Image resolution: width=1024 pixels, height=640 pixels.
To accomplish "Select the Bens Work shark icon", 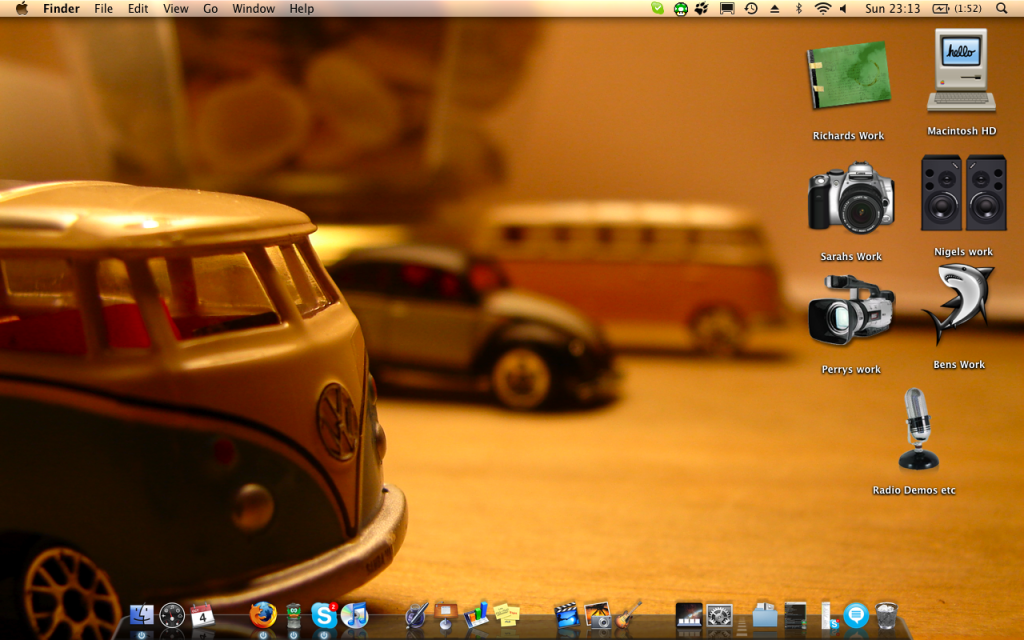I will (x=958, y=303).
